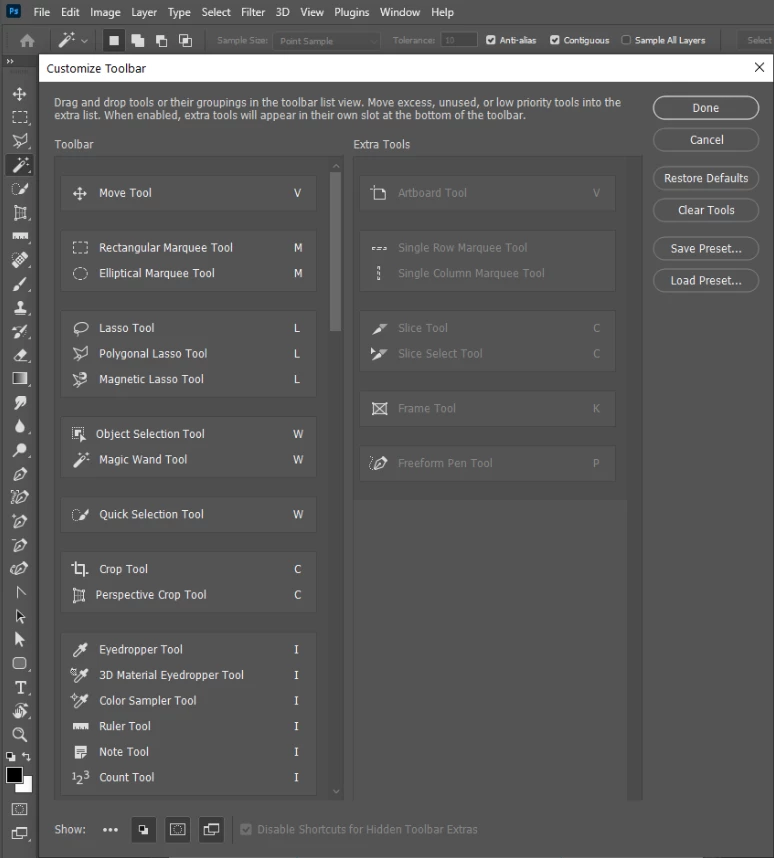Select the Smudge tool icon

[20, 403]
